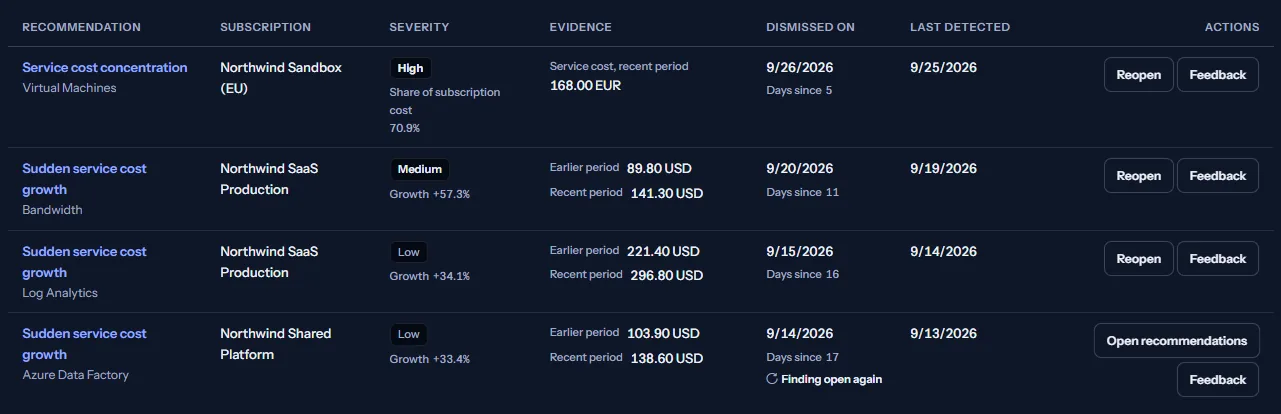Open Sudden service cost growth for Log Analytics

point(84,262)
